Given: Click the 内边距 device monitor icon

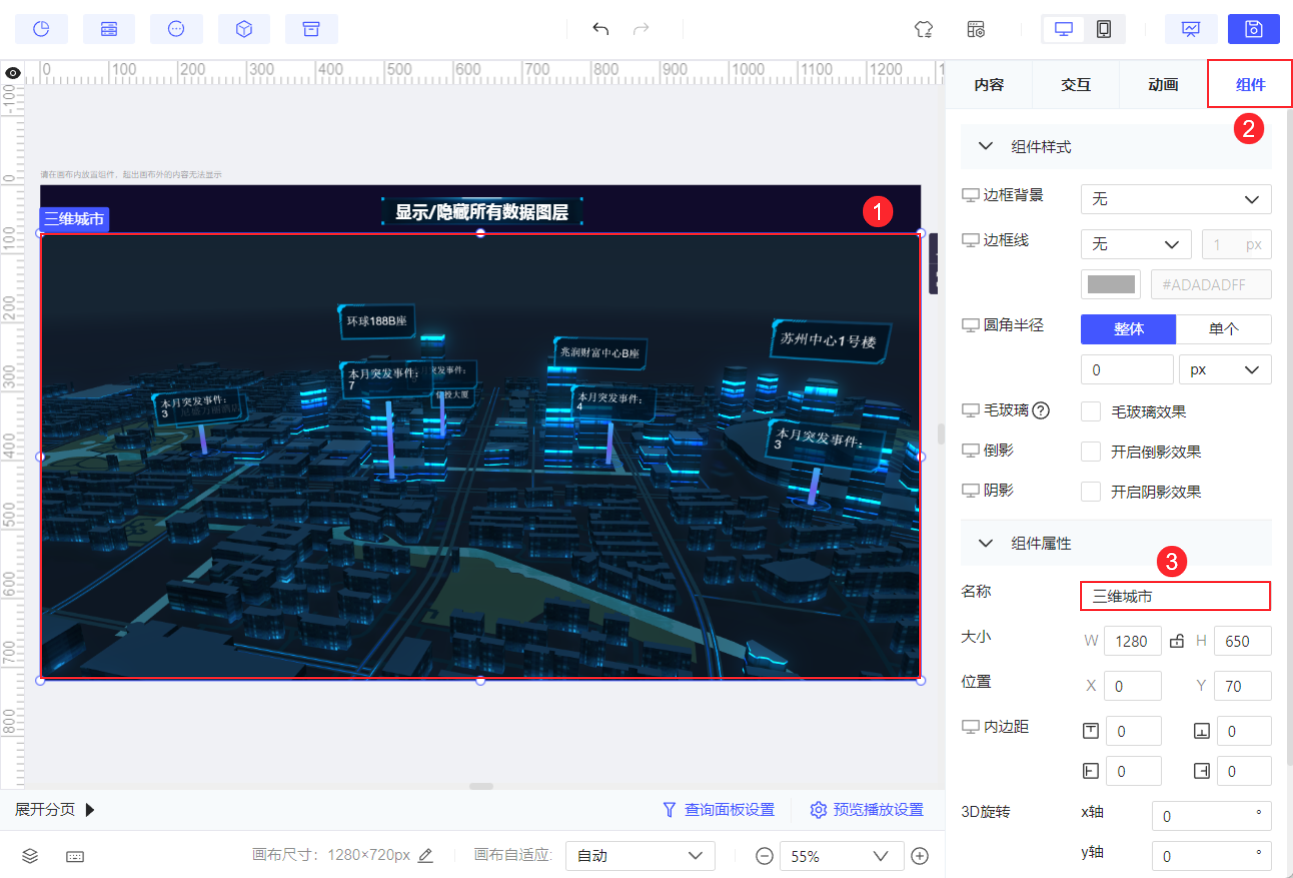Looking at the screenshot, I should coord(970,727).
